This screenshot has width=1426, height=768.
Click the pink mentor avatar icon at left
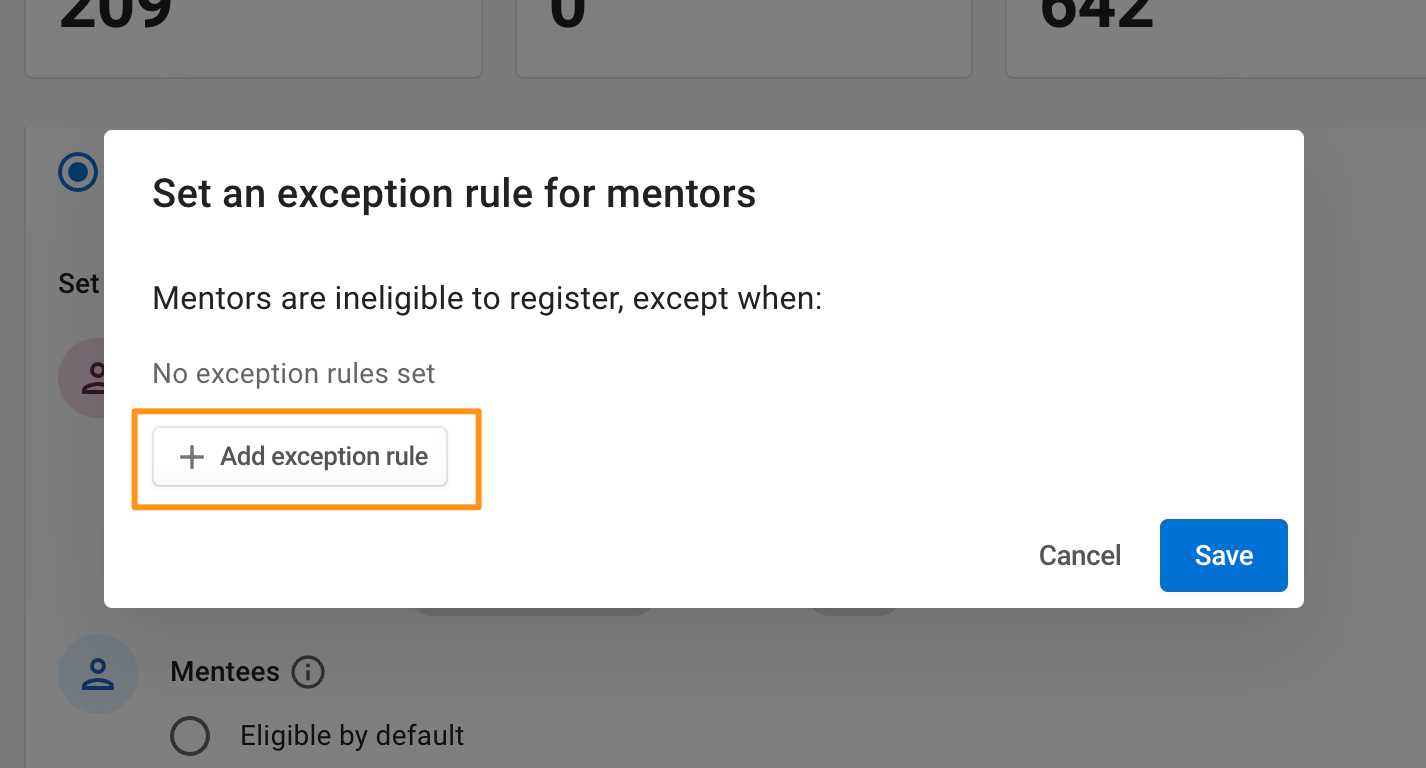coord(81,377)
